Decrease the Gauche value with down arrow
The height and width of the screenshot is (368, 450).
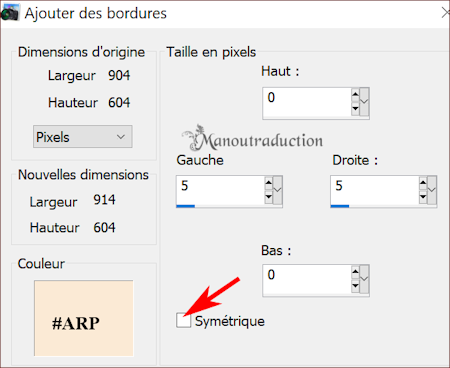(x=269, y=197)
